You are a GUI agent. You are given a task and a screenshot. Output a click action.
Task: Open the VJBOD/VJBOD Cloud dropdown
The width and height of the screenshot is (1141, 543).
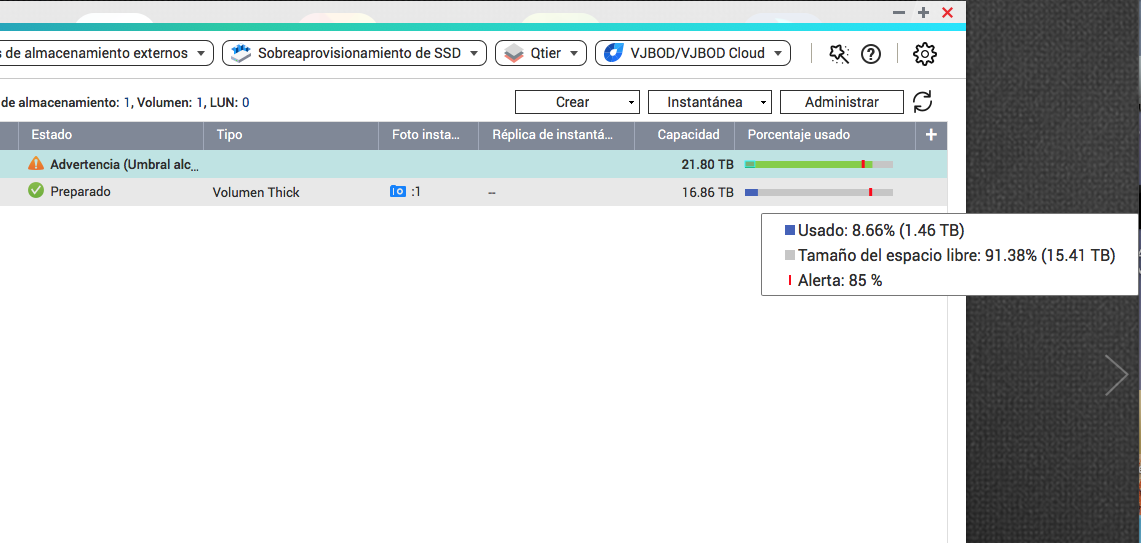coord(692,53)
